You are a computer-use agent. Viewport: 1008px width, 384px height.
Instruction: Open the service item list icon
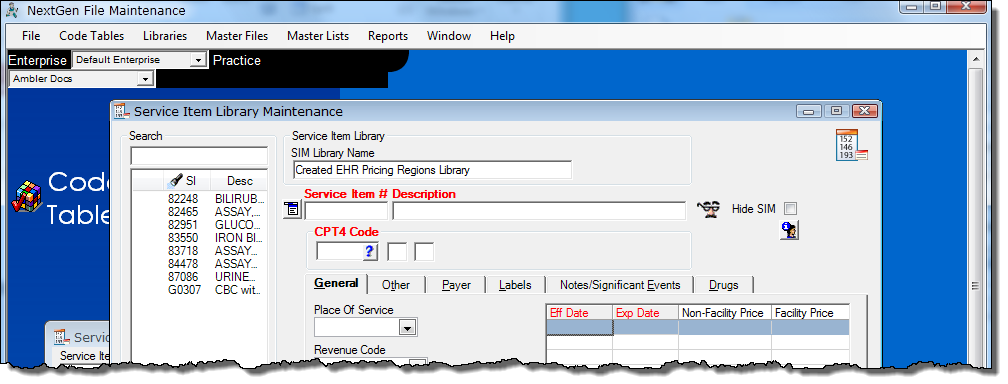click(x=292, y=210)
